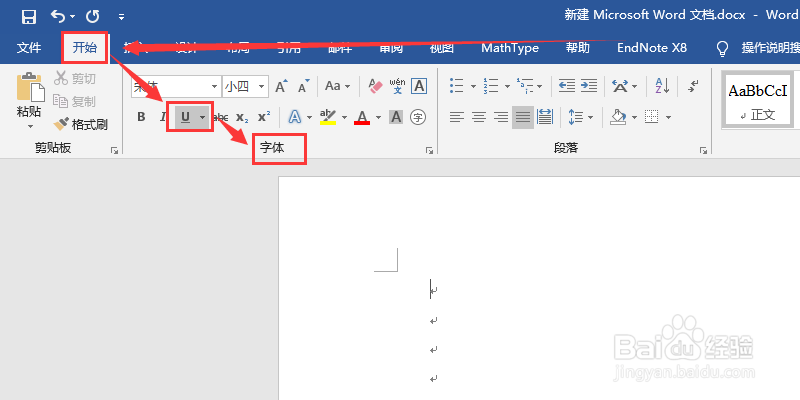Activate the 格式刷 format painter
800x400 pixels.
81,124
